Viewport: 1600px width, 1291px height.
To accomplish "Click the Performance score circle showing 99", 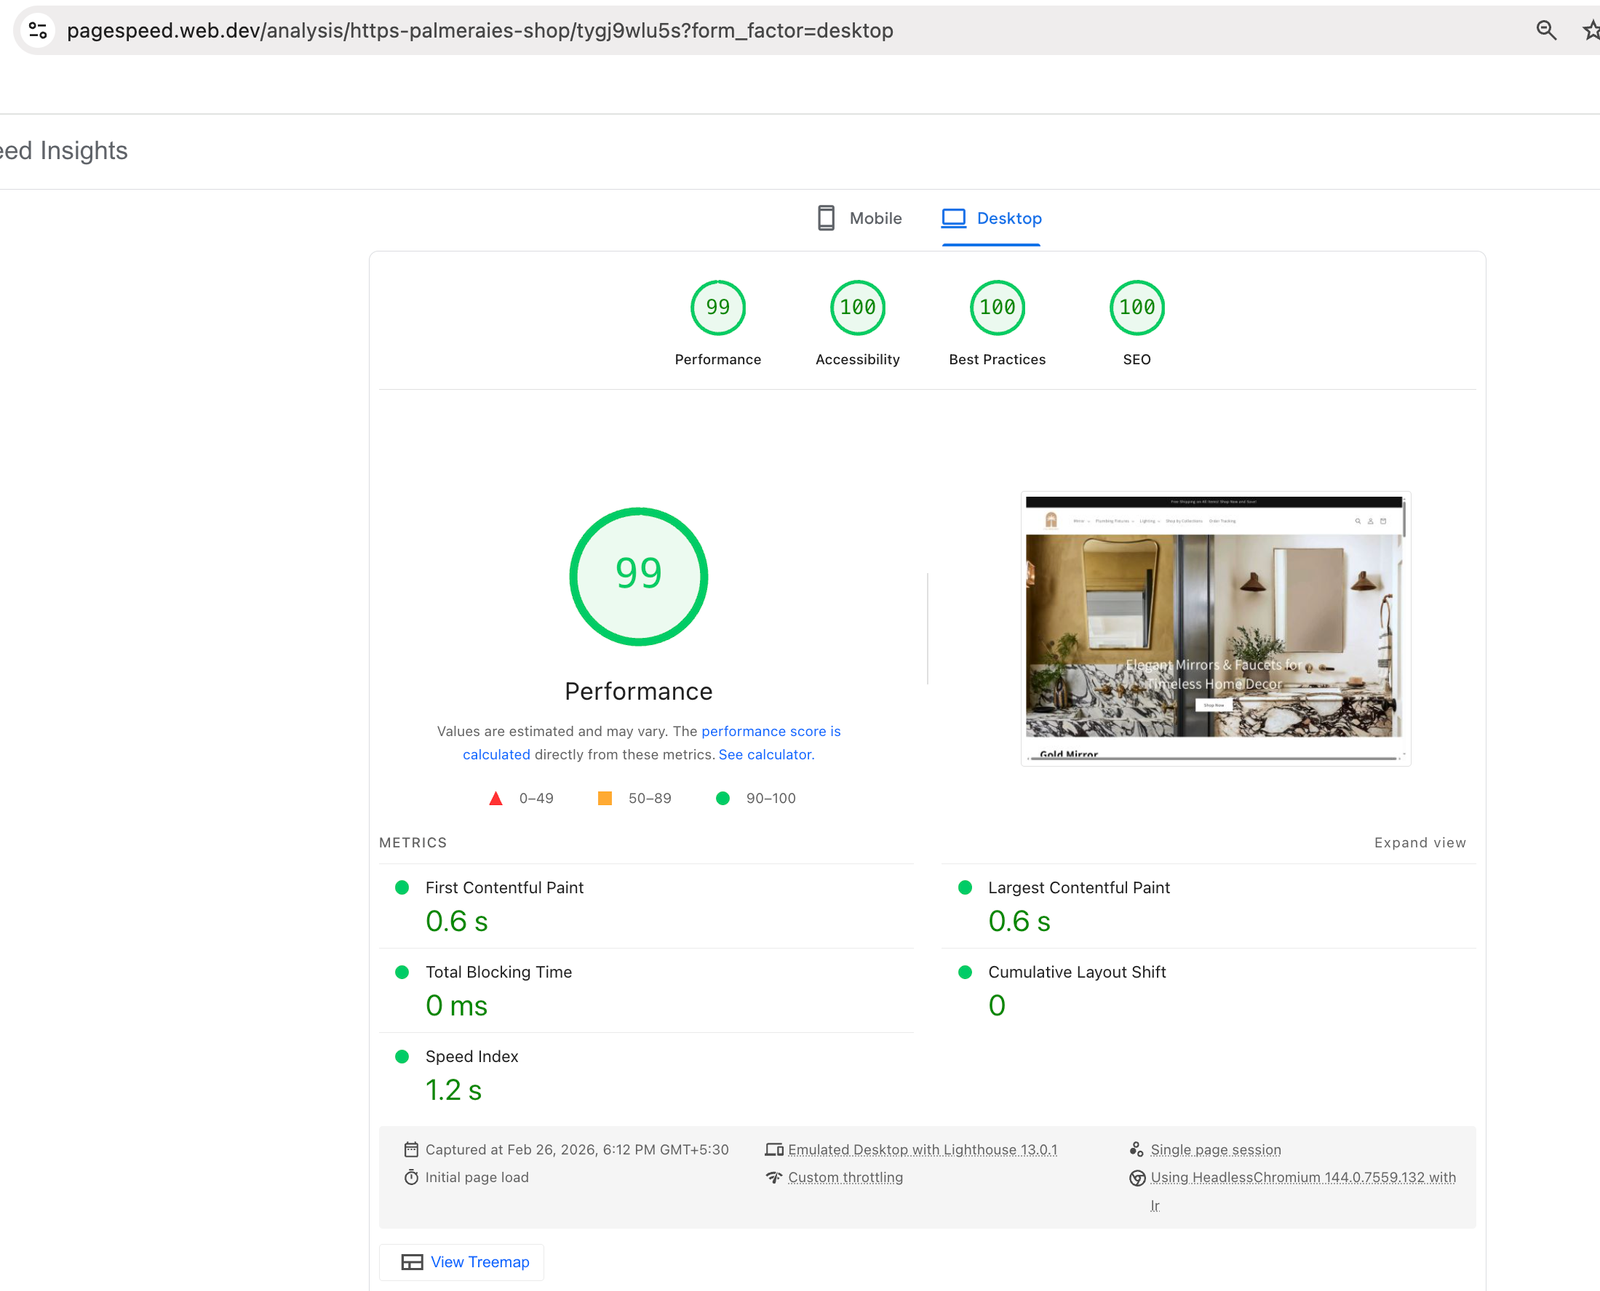I will click(x=718, y=307).
